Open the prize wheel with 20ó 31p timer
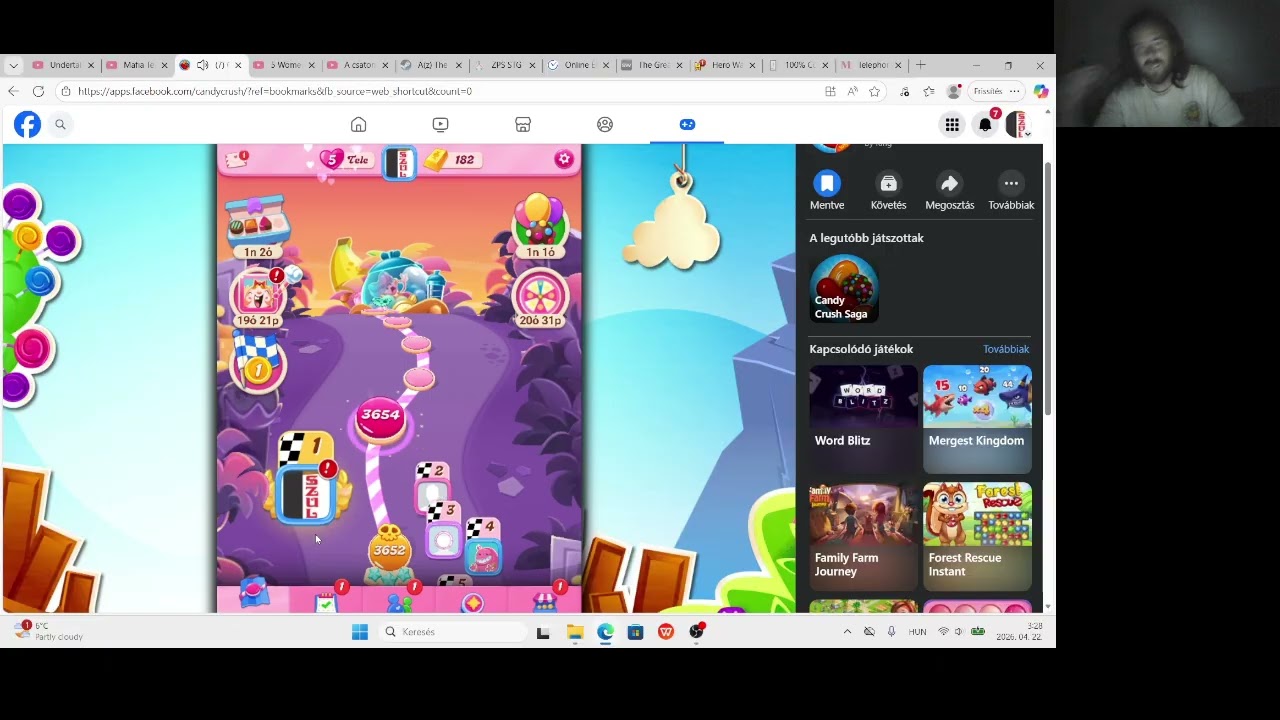This screenshot has height=720, width=1280. (540, 296)
